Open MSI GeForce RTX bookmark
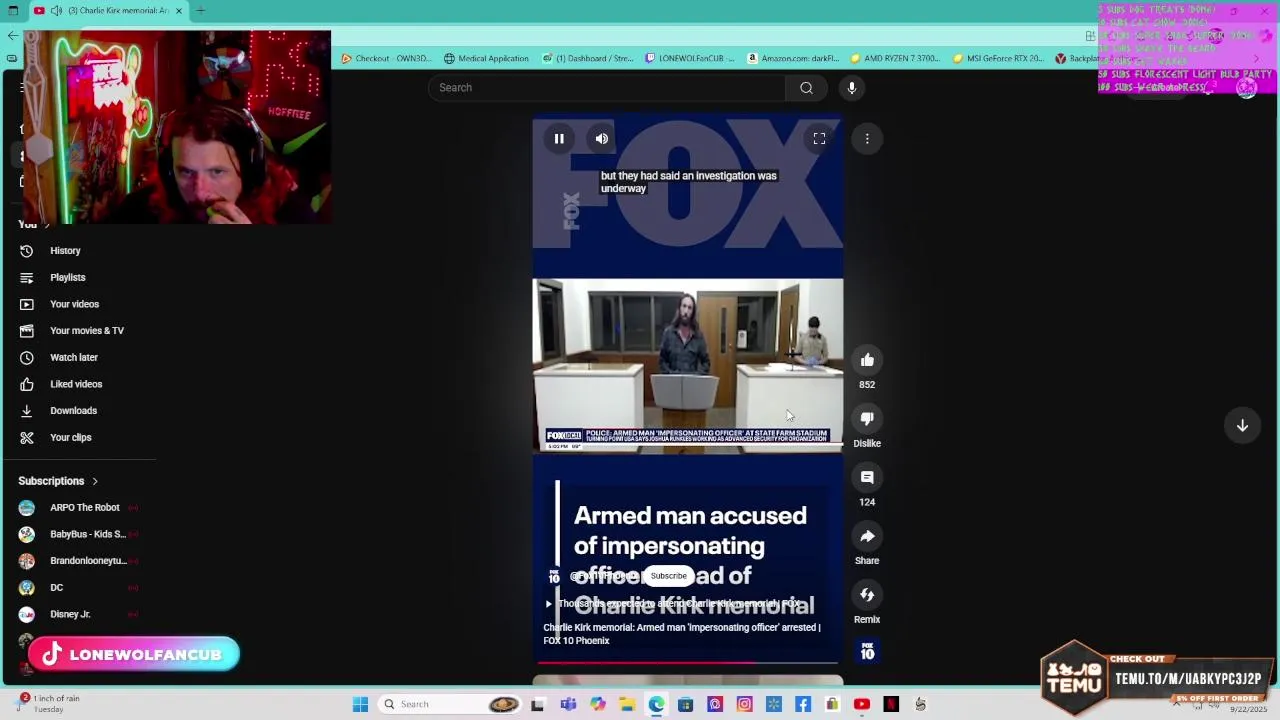 [x=998, y=58]
